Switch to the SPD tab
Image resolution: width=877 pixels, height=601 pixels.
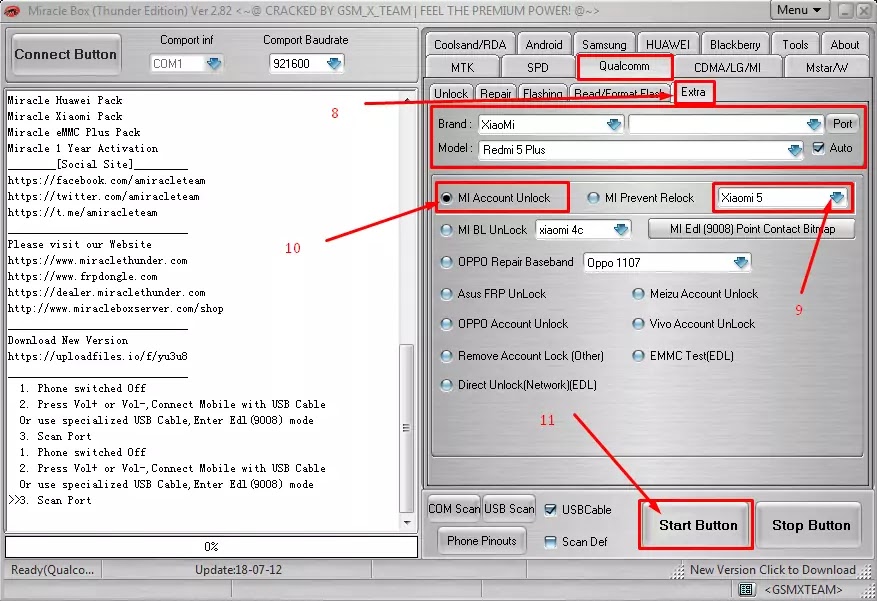[x=537, y=68]
